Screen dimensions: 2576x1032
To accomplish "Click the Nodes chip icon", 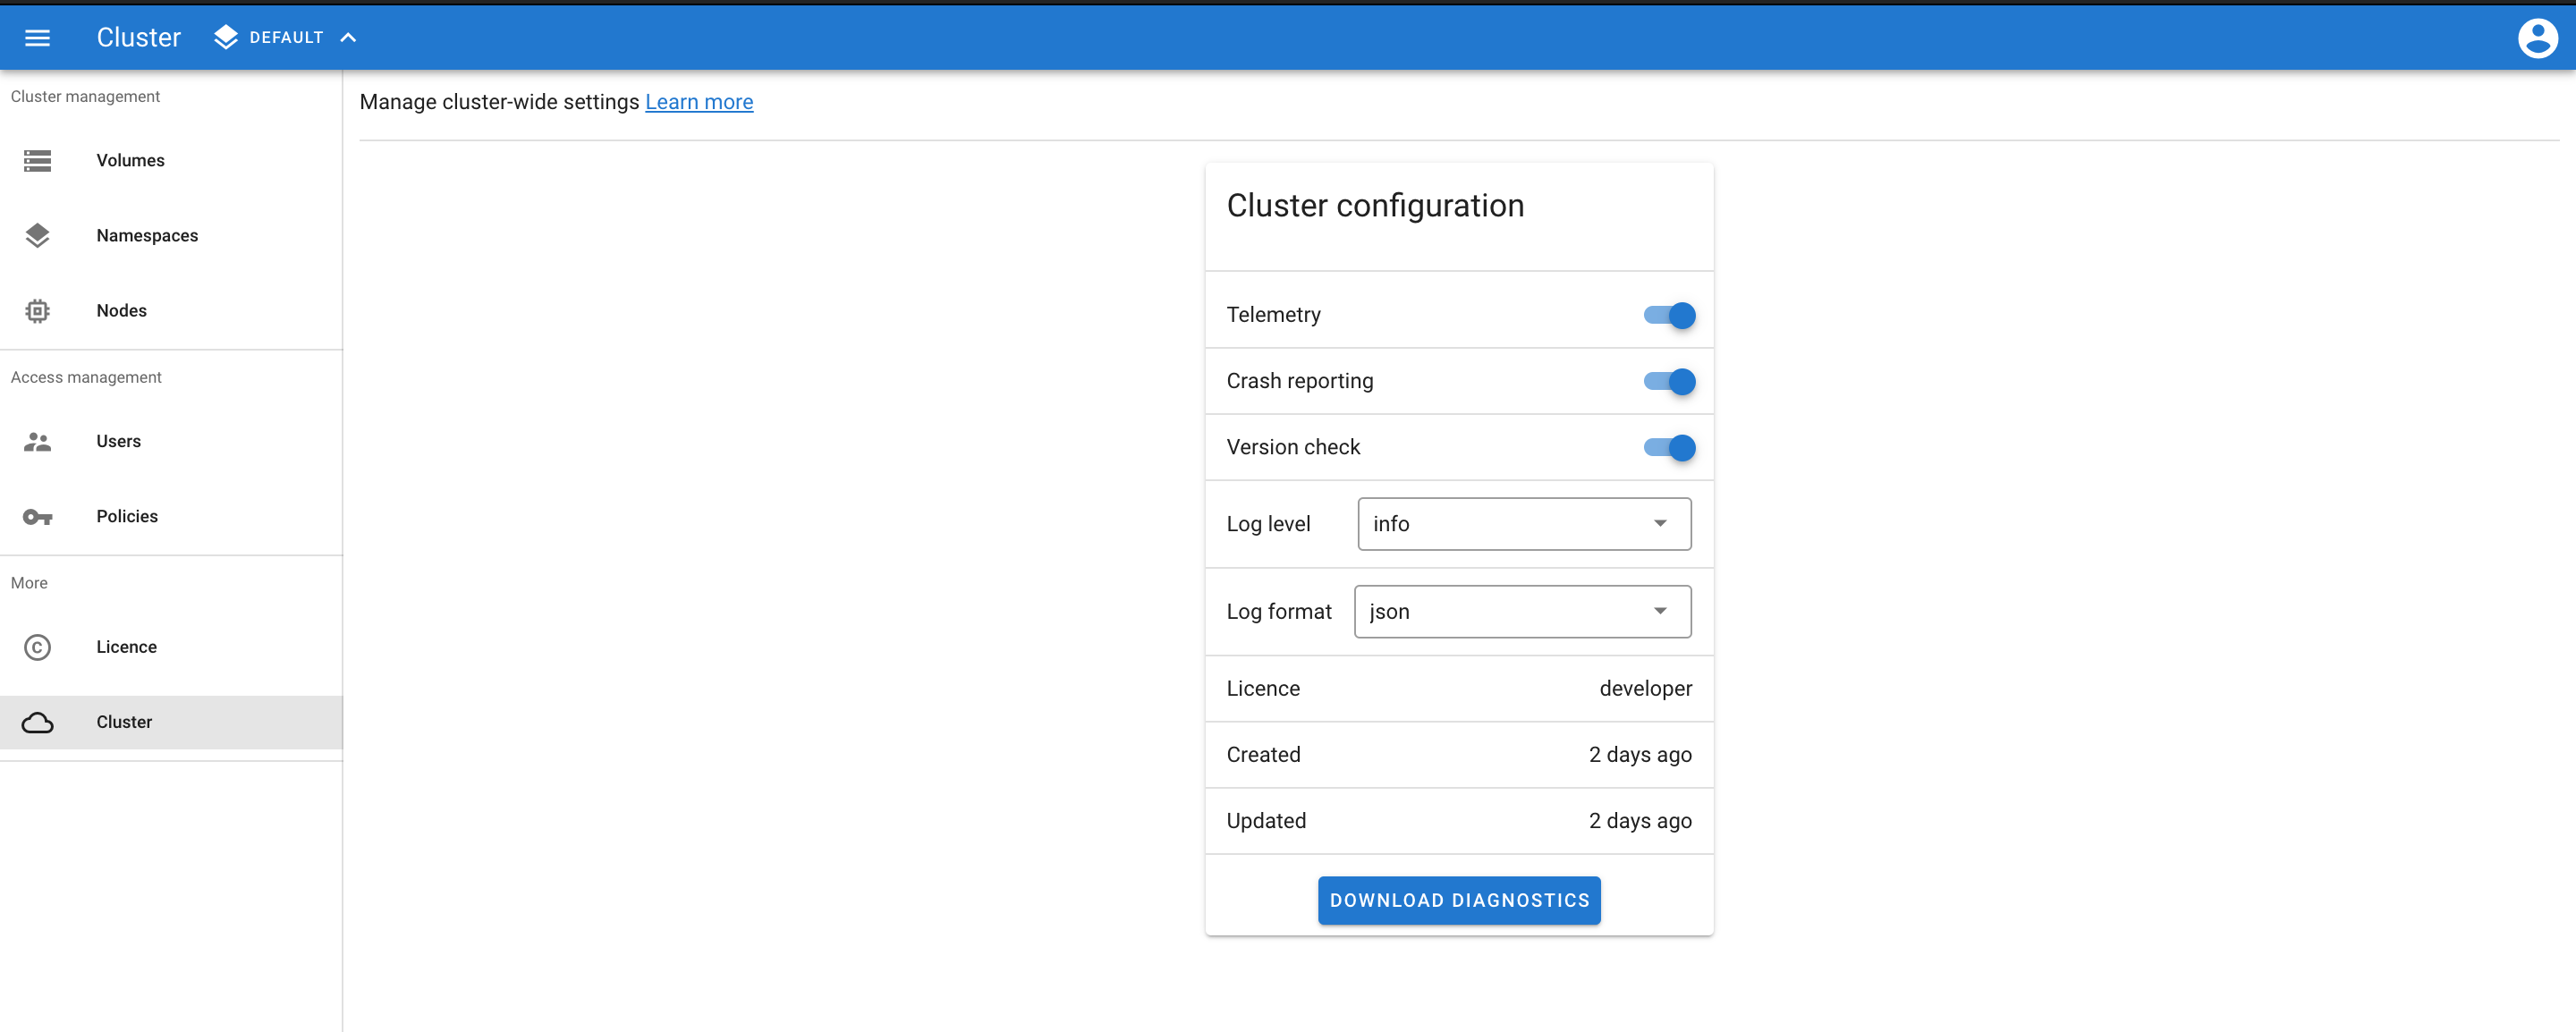I will (37, 311).
